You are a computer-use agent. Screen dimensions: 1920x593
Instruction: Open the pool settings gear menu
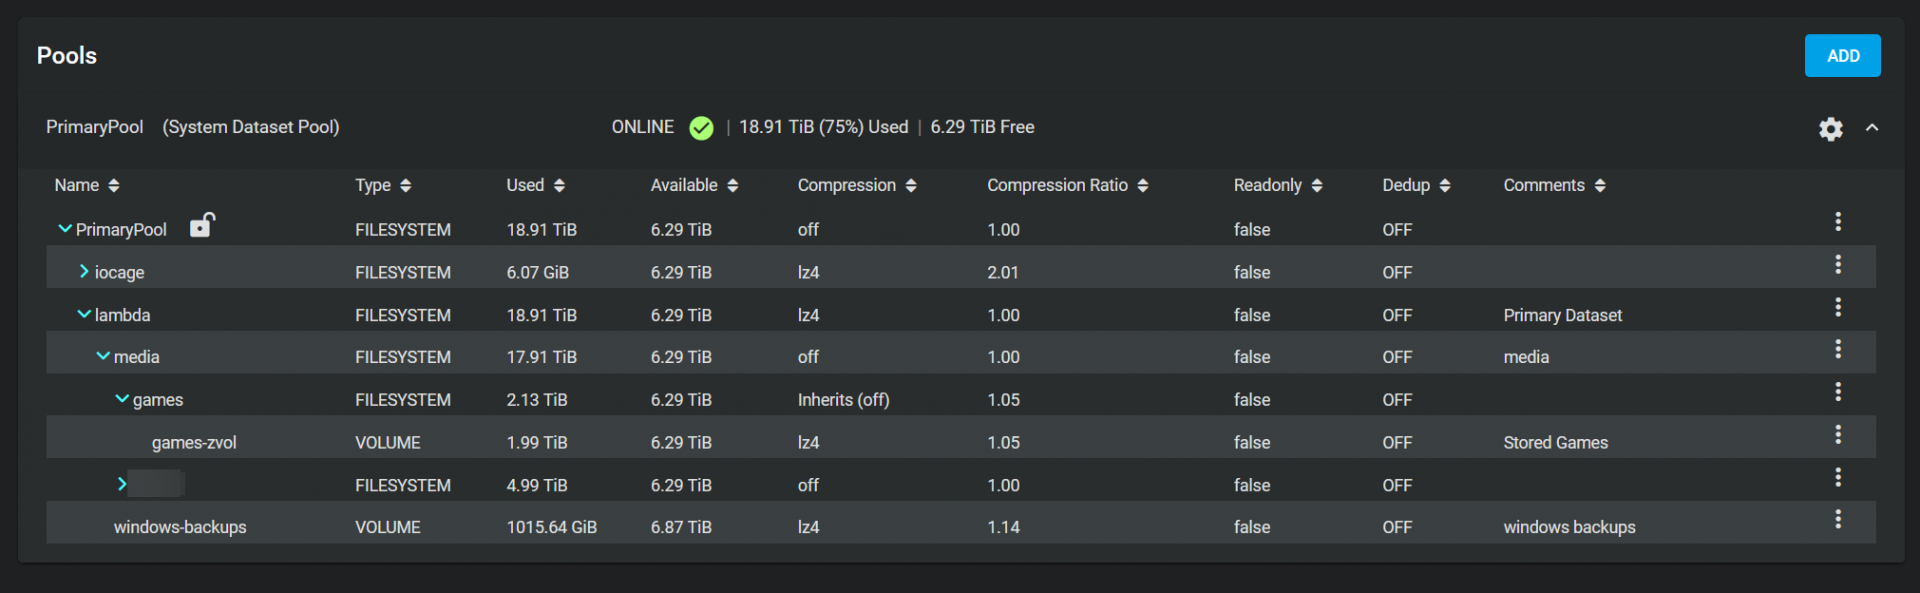[x=1830, y=129]
